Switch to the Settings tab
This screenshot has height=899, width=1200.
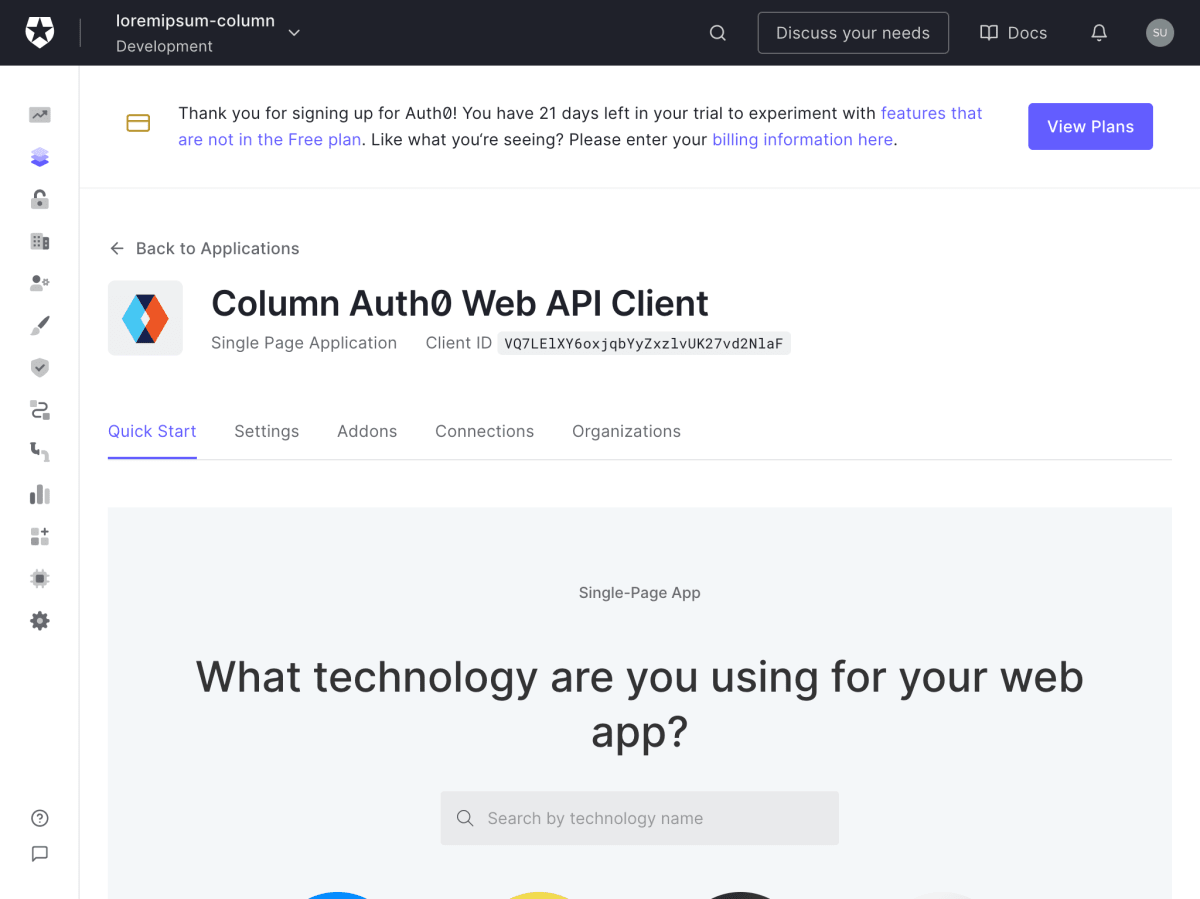[266, 431]
